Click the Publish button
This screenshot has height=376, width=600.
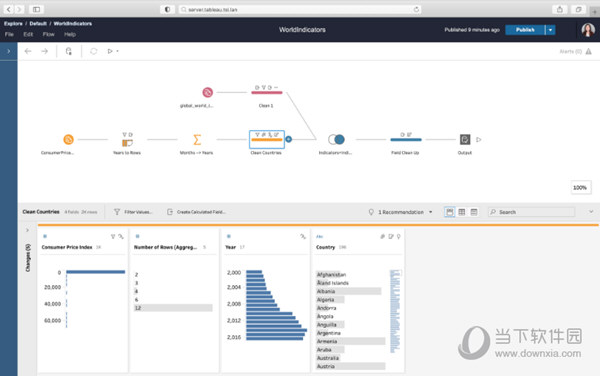525,30
